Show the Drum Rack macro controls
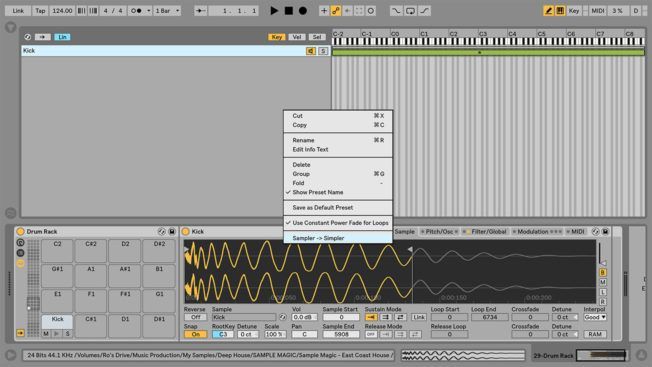This screenshot has height=367, width=652. (x=20, y=243)
